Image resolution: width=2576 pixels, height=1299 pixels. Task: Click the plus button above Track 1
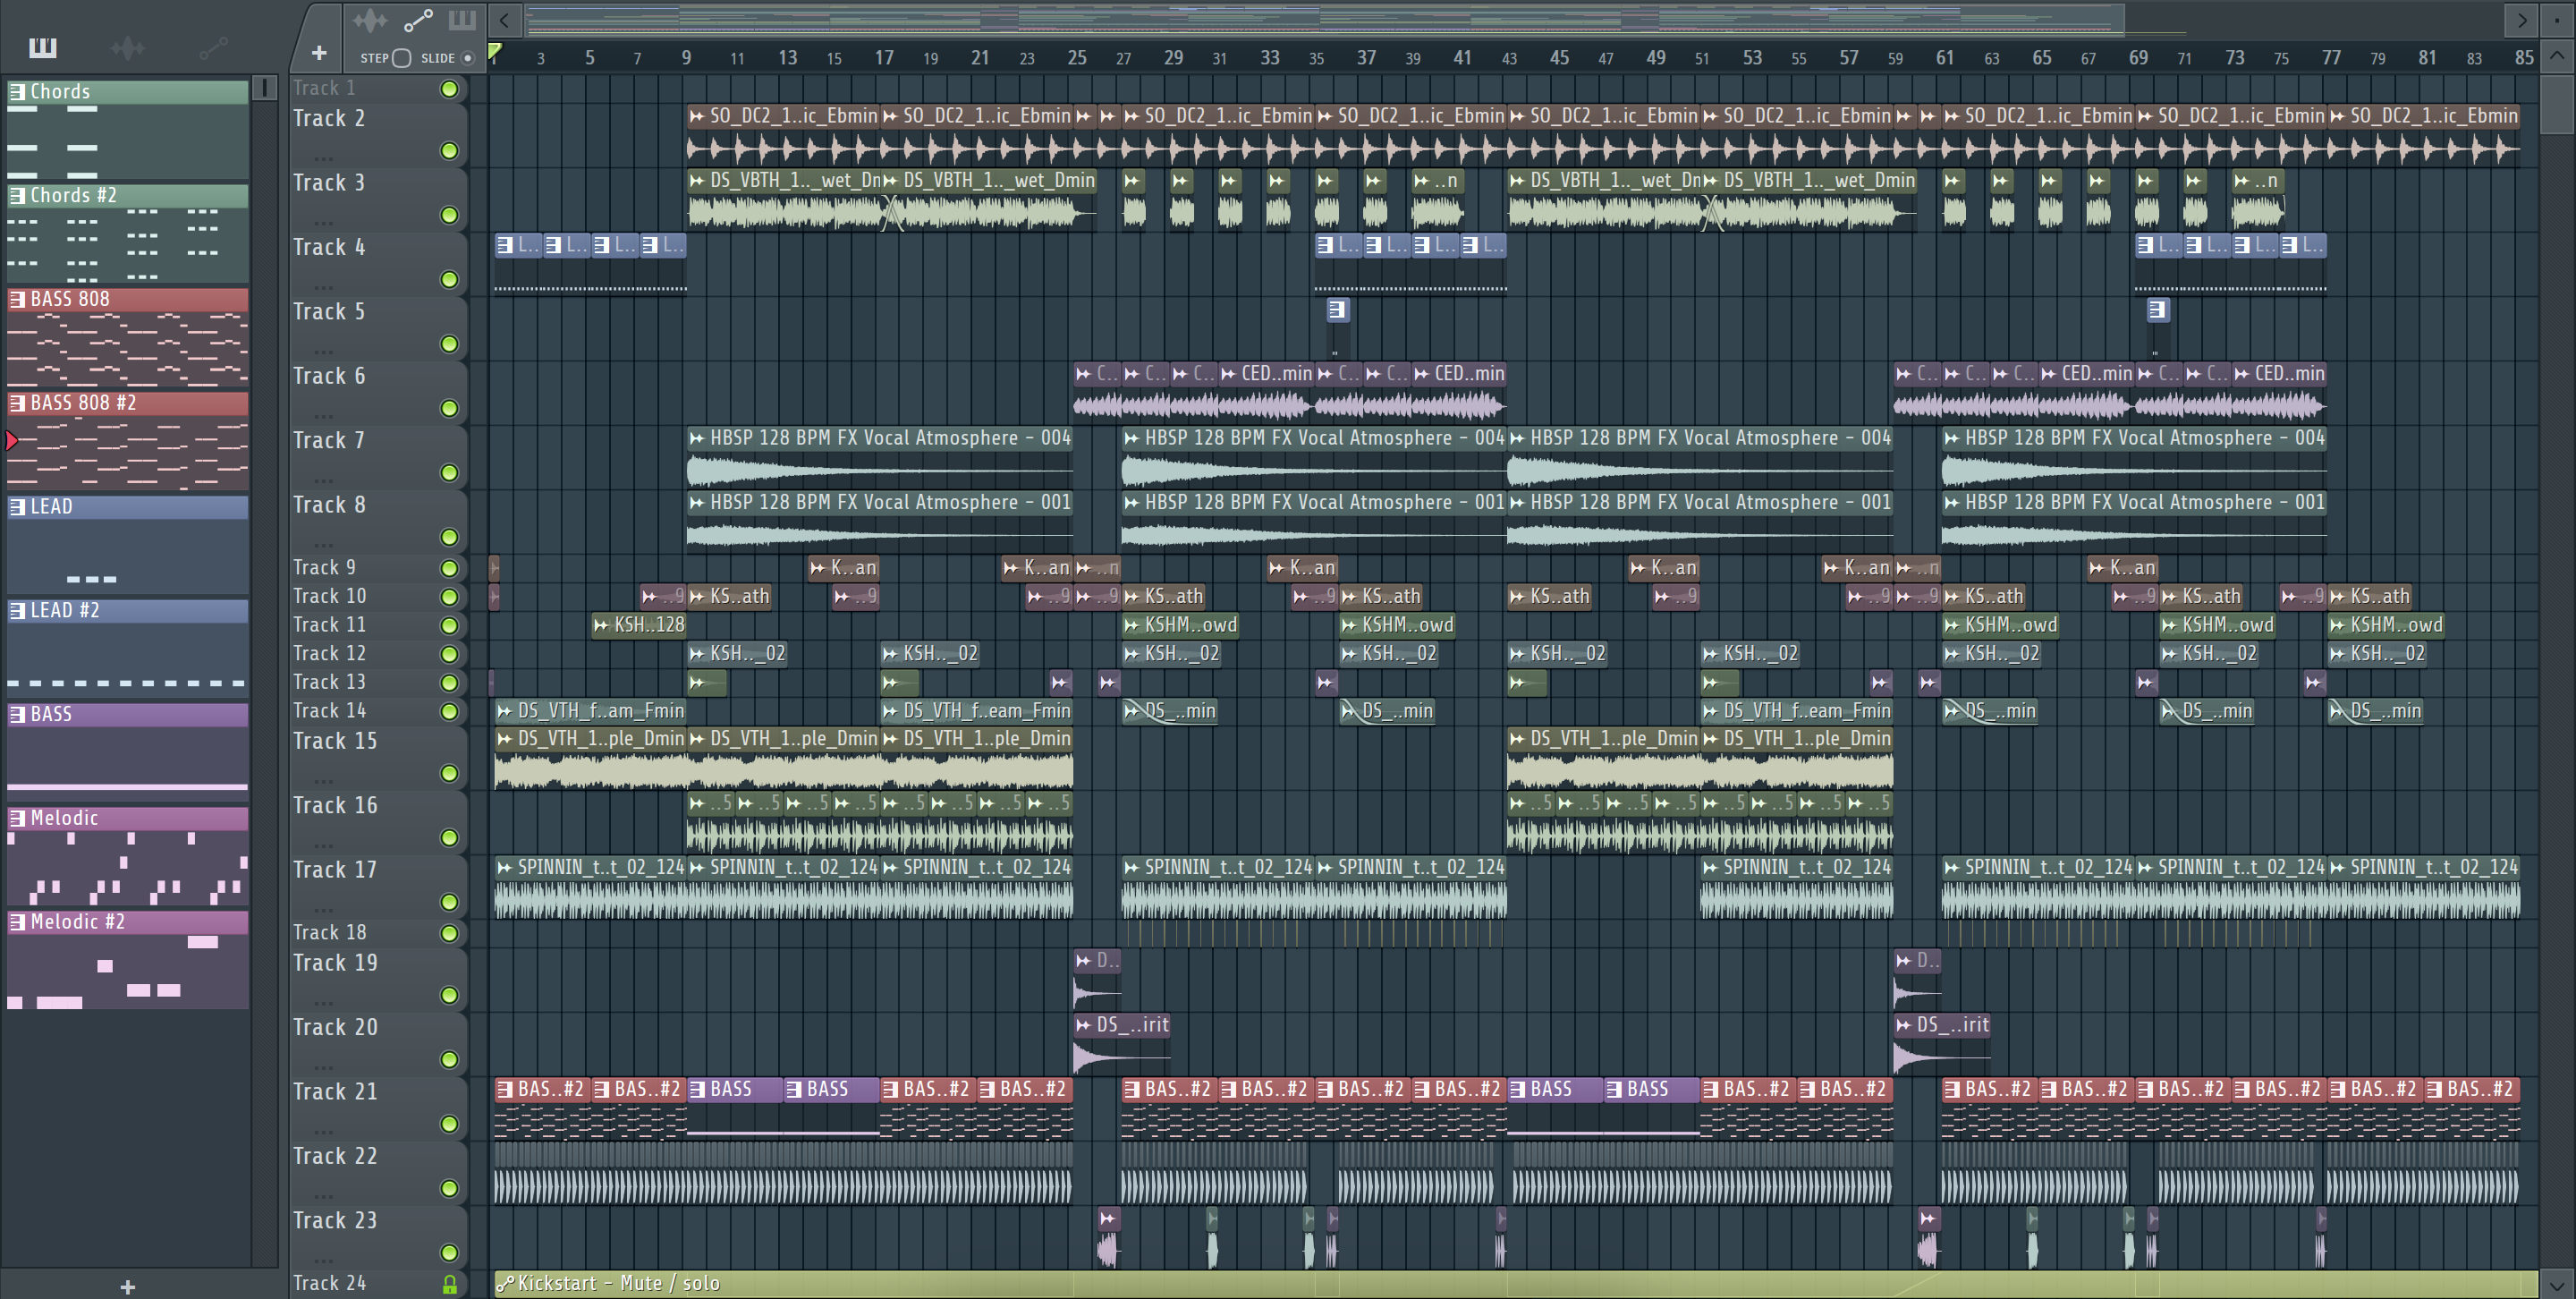click(x=319, y=53)
